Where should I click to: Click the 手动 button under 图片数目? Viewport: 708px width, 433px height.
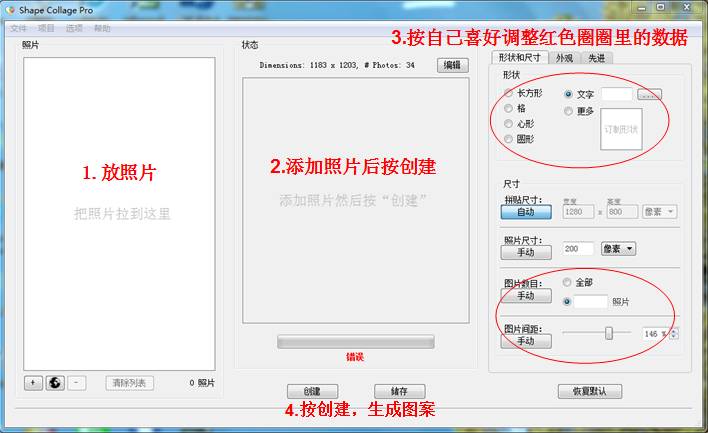tap(526, 296)
